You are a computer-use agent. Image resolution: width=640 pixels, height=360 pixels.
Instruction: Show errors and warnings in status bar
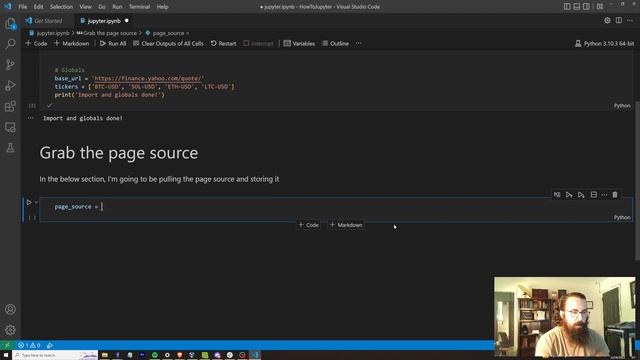click(x=29, y=345)
